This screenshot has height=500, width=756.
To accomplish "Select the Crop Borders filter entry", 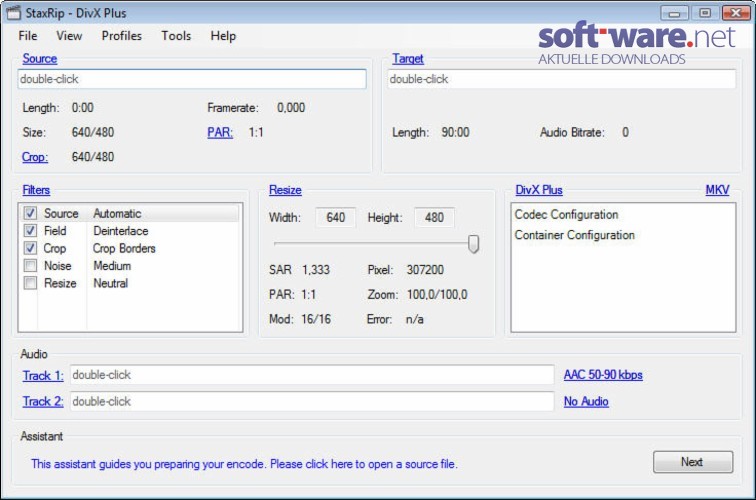I will tap(124, 248).
